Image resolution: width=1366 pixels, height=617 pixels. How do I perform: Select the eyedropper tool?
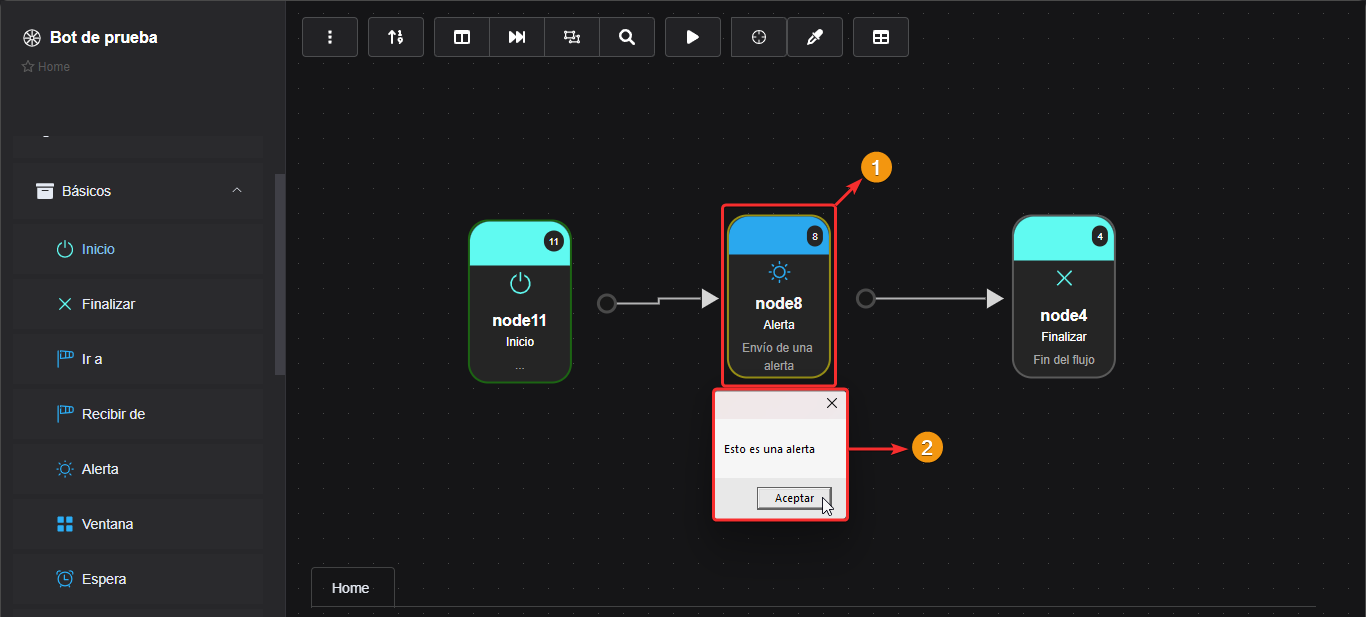click(815, 37)
